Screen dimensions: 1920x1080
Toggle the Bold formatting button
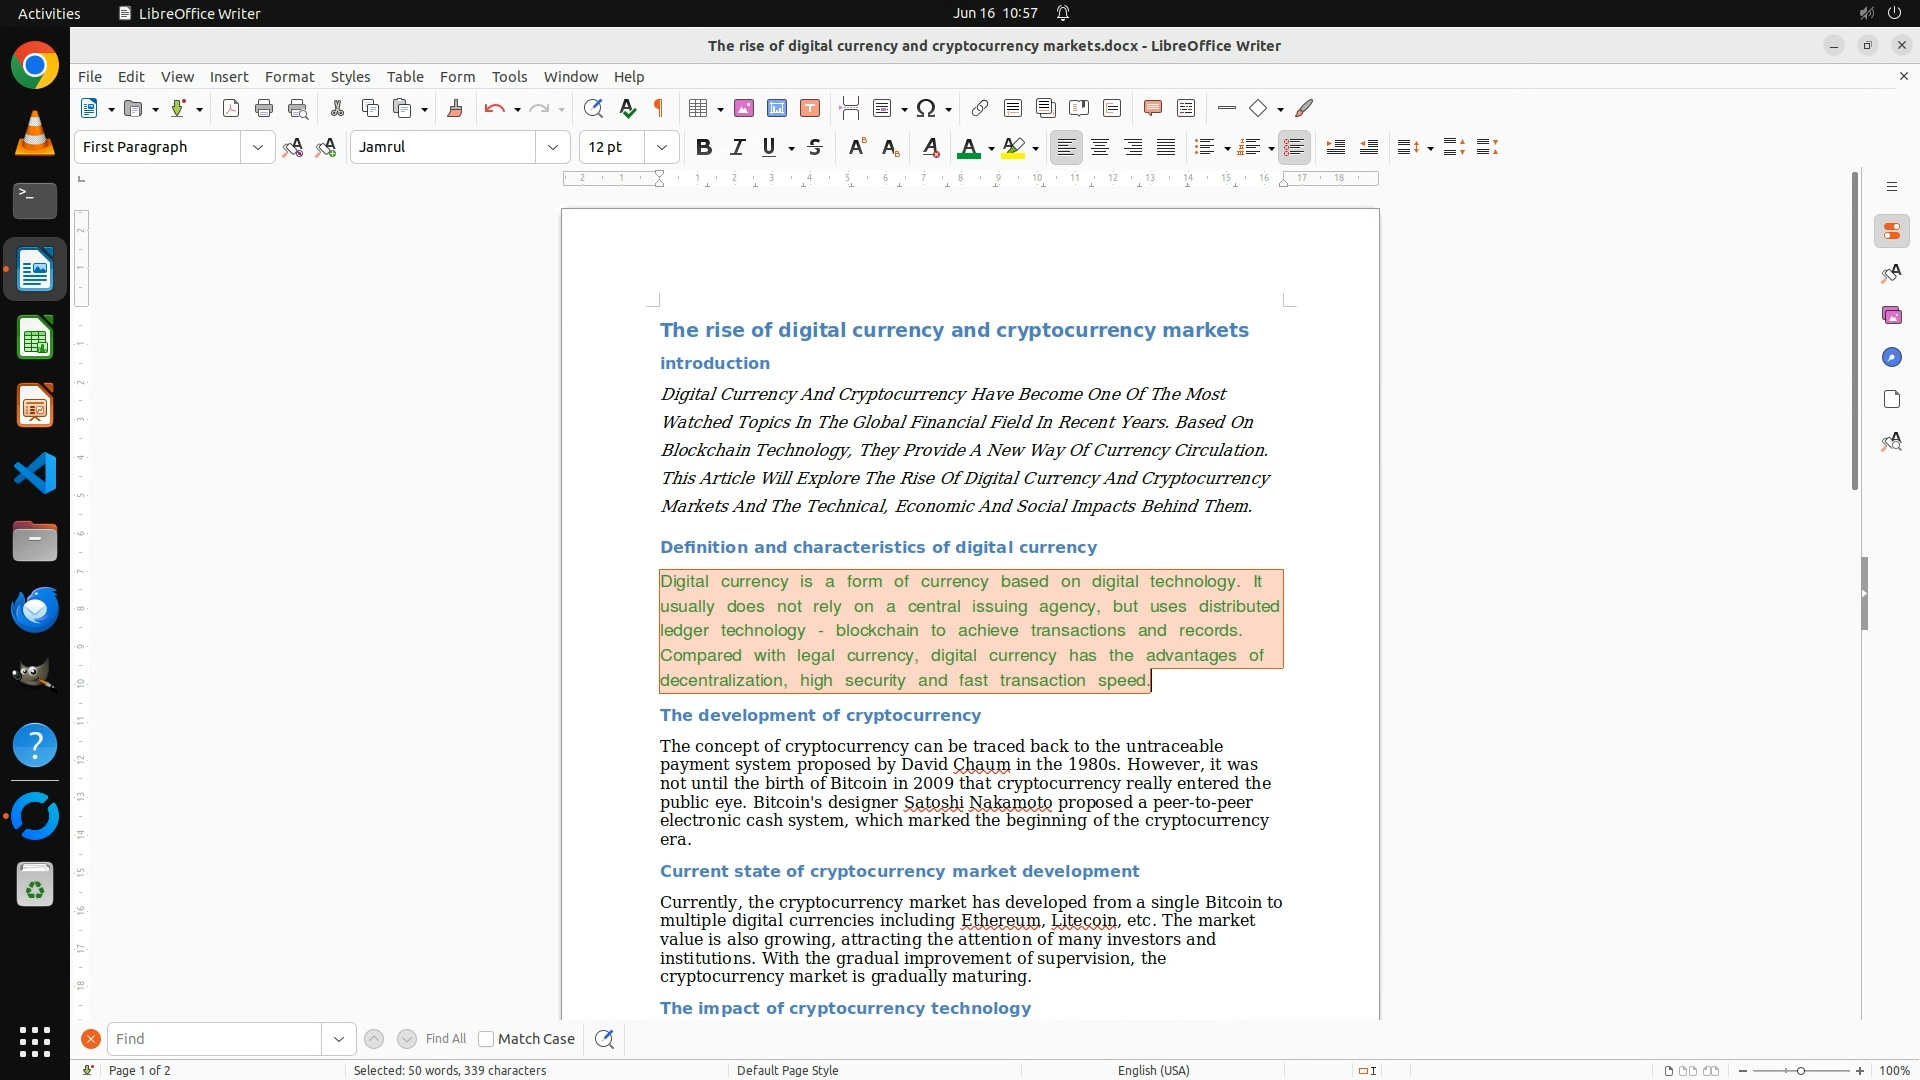[704, 147]
